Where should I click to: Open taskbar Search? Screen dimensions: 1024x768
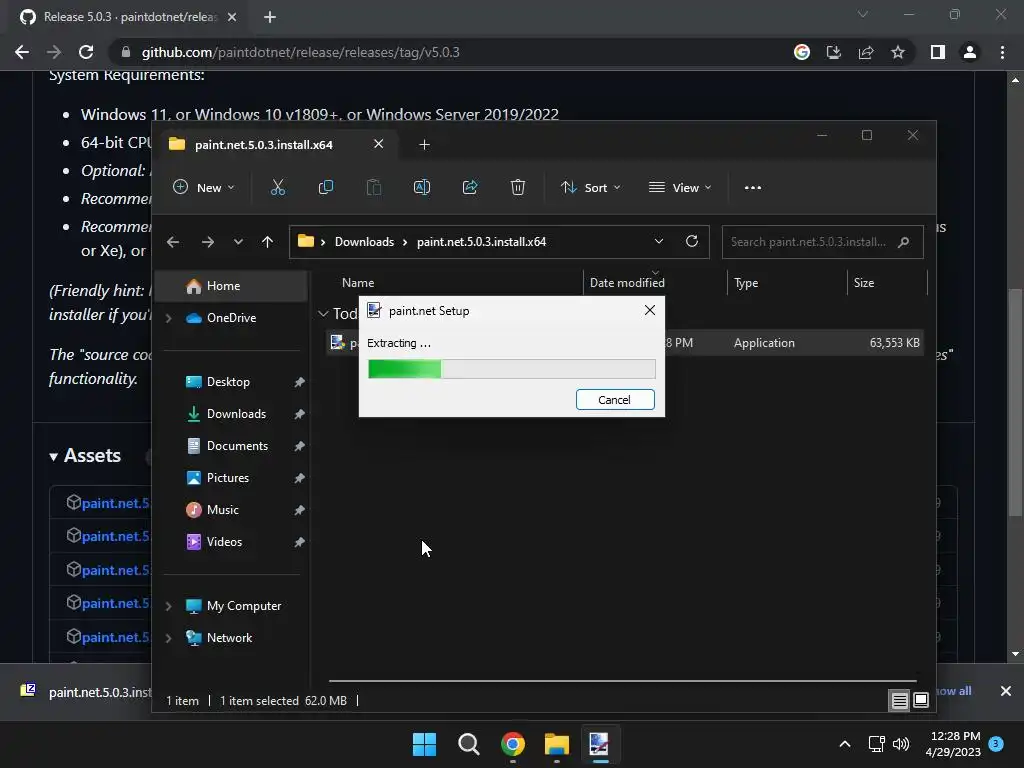pyautogui.click(x=468, y=744)
